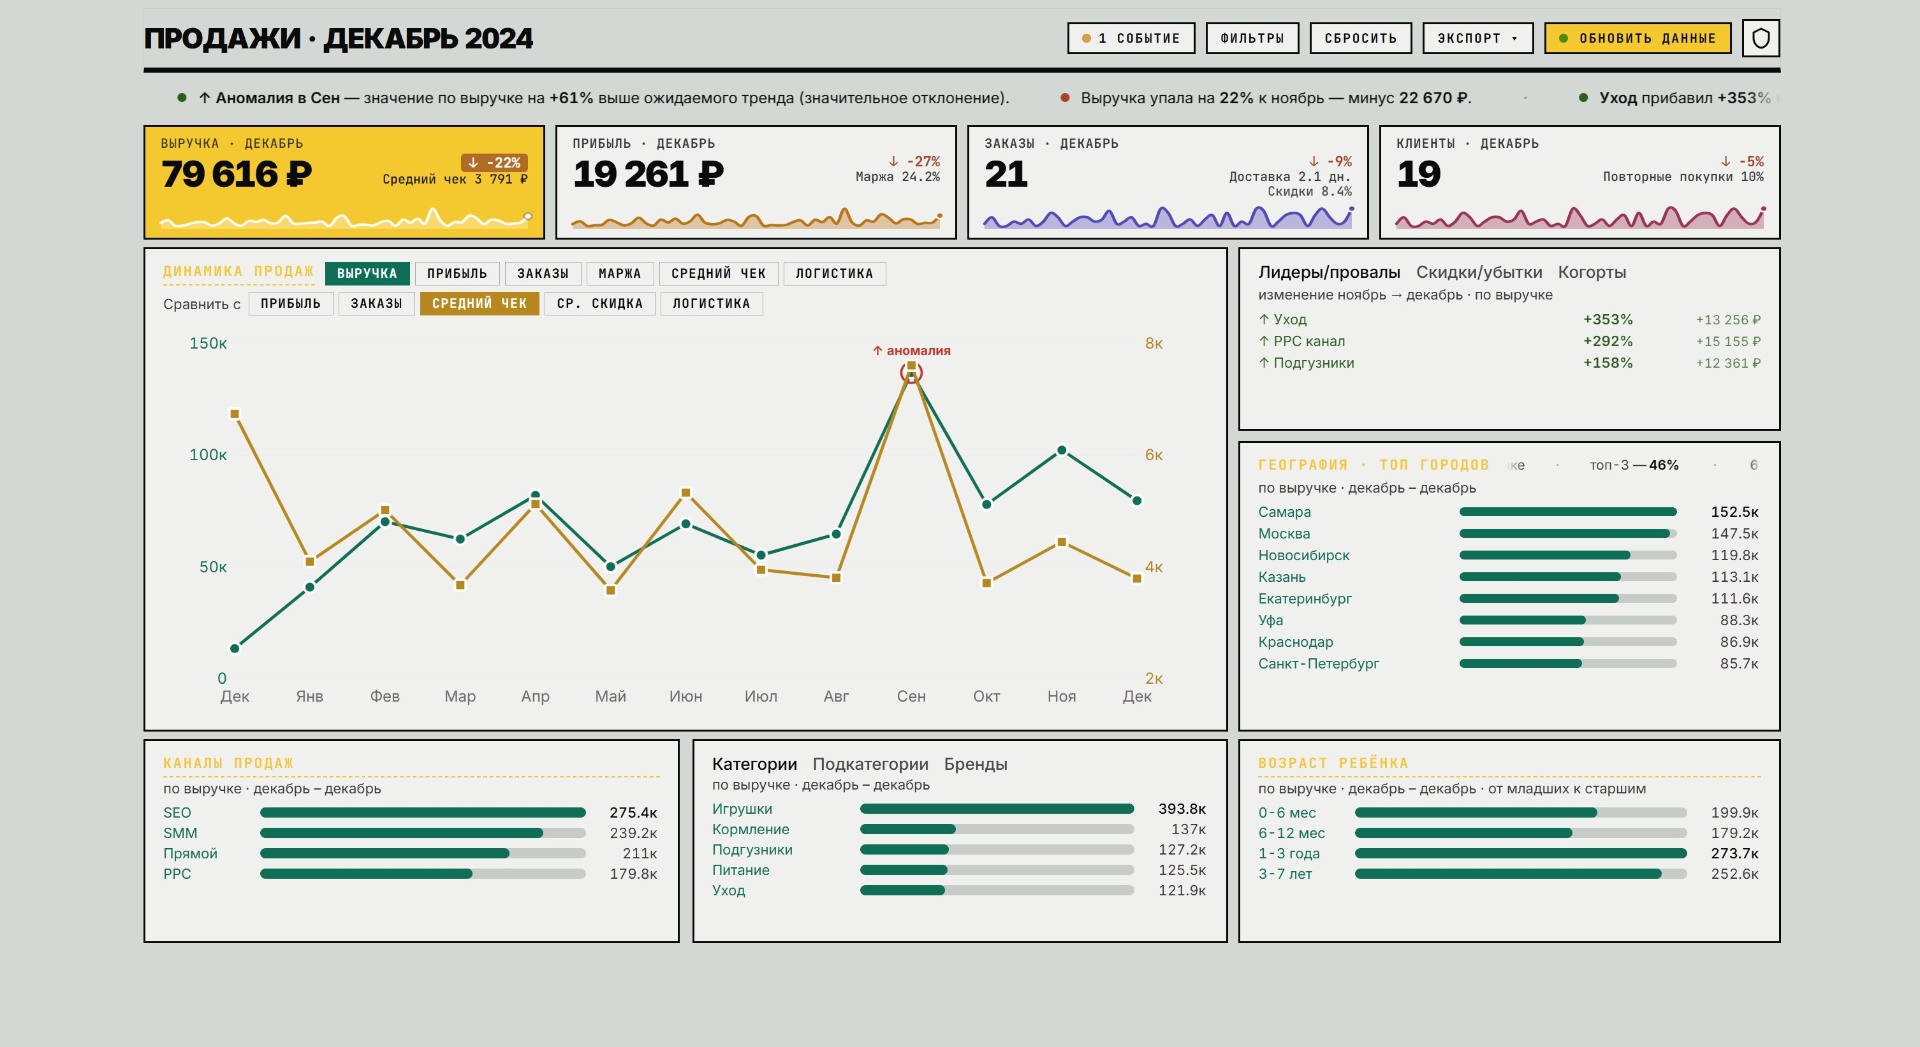Toggle Средний чек comparison off

pos(480,304)
